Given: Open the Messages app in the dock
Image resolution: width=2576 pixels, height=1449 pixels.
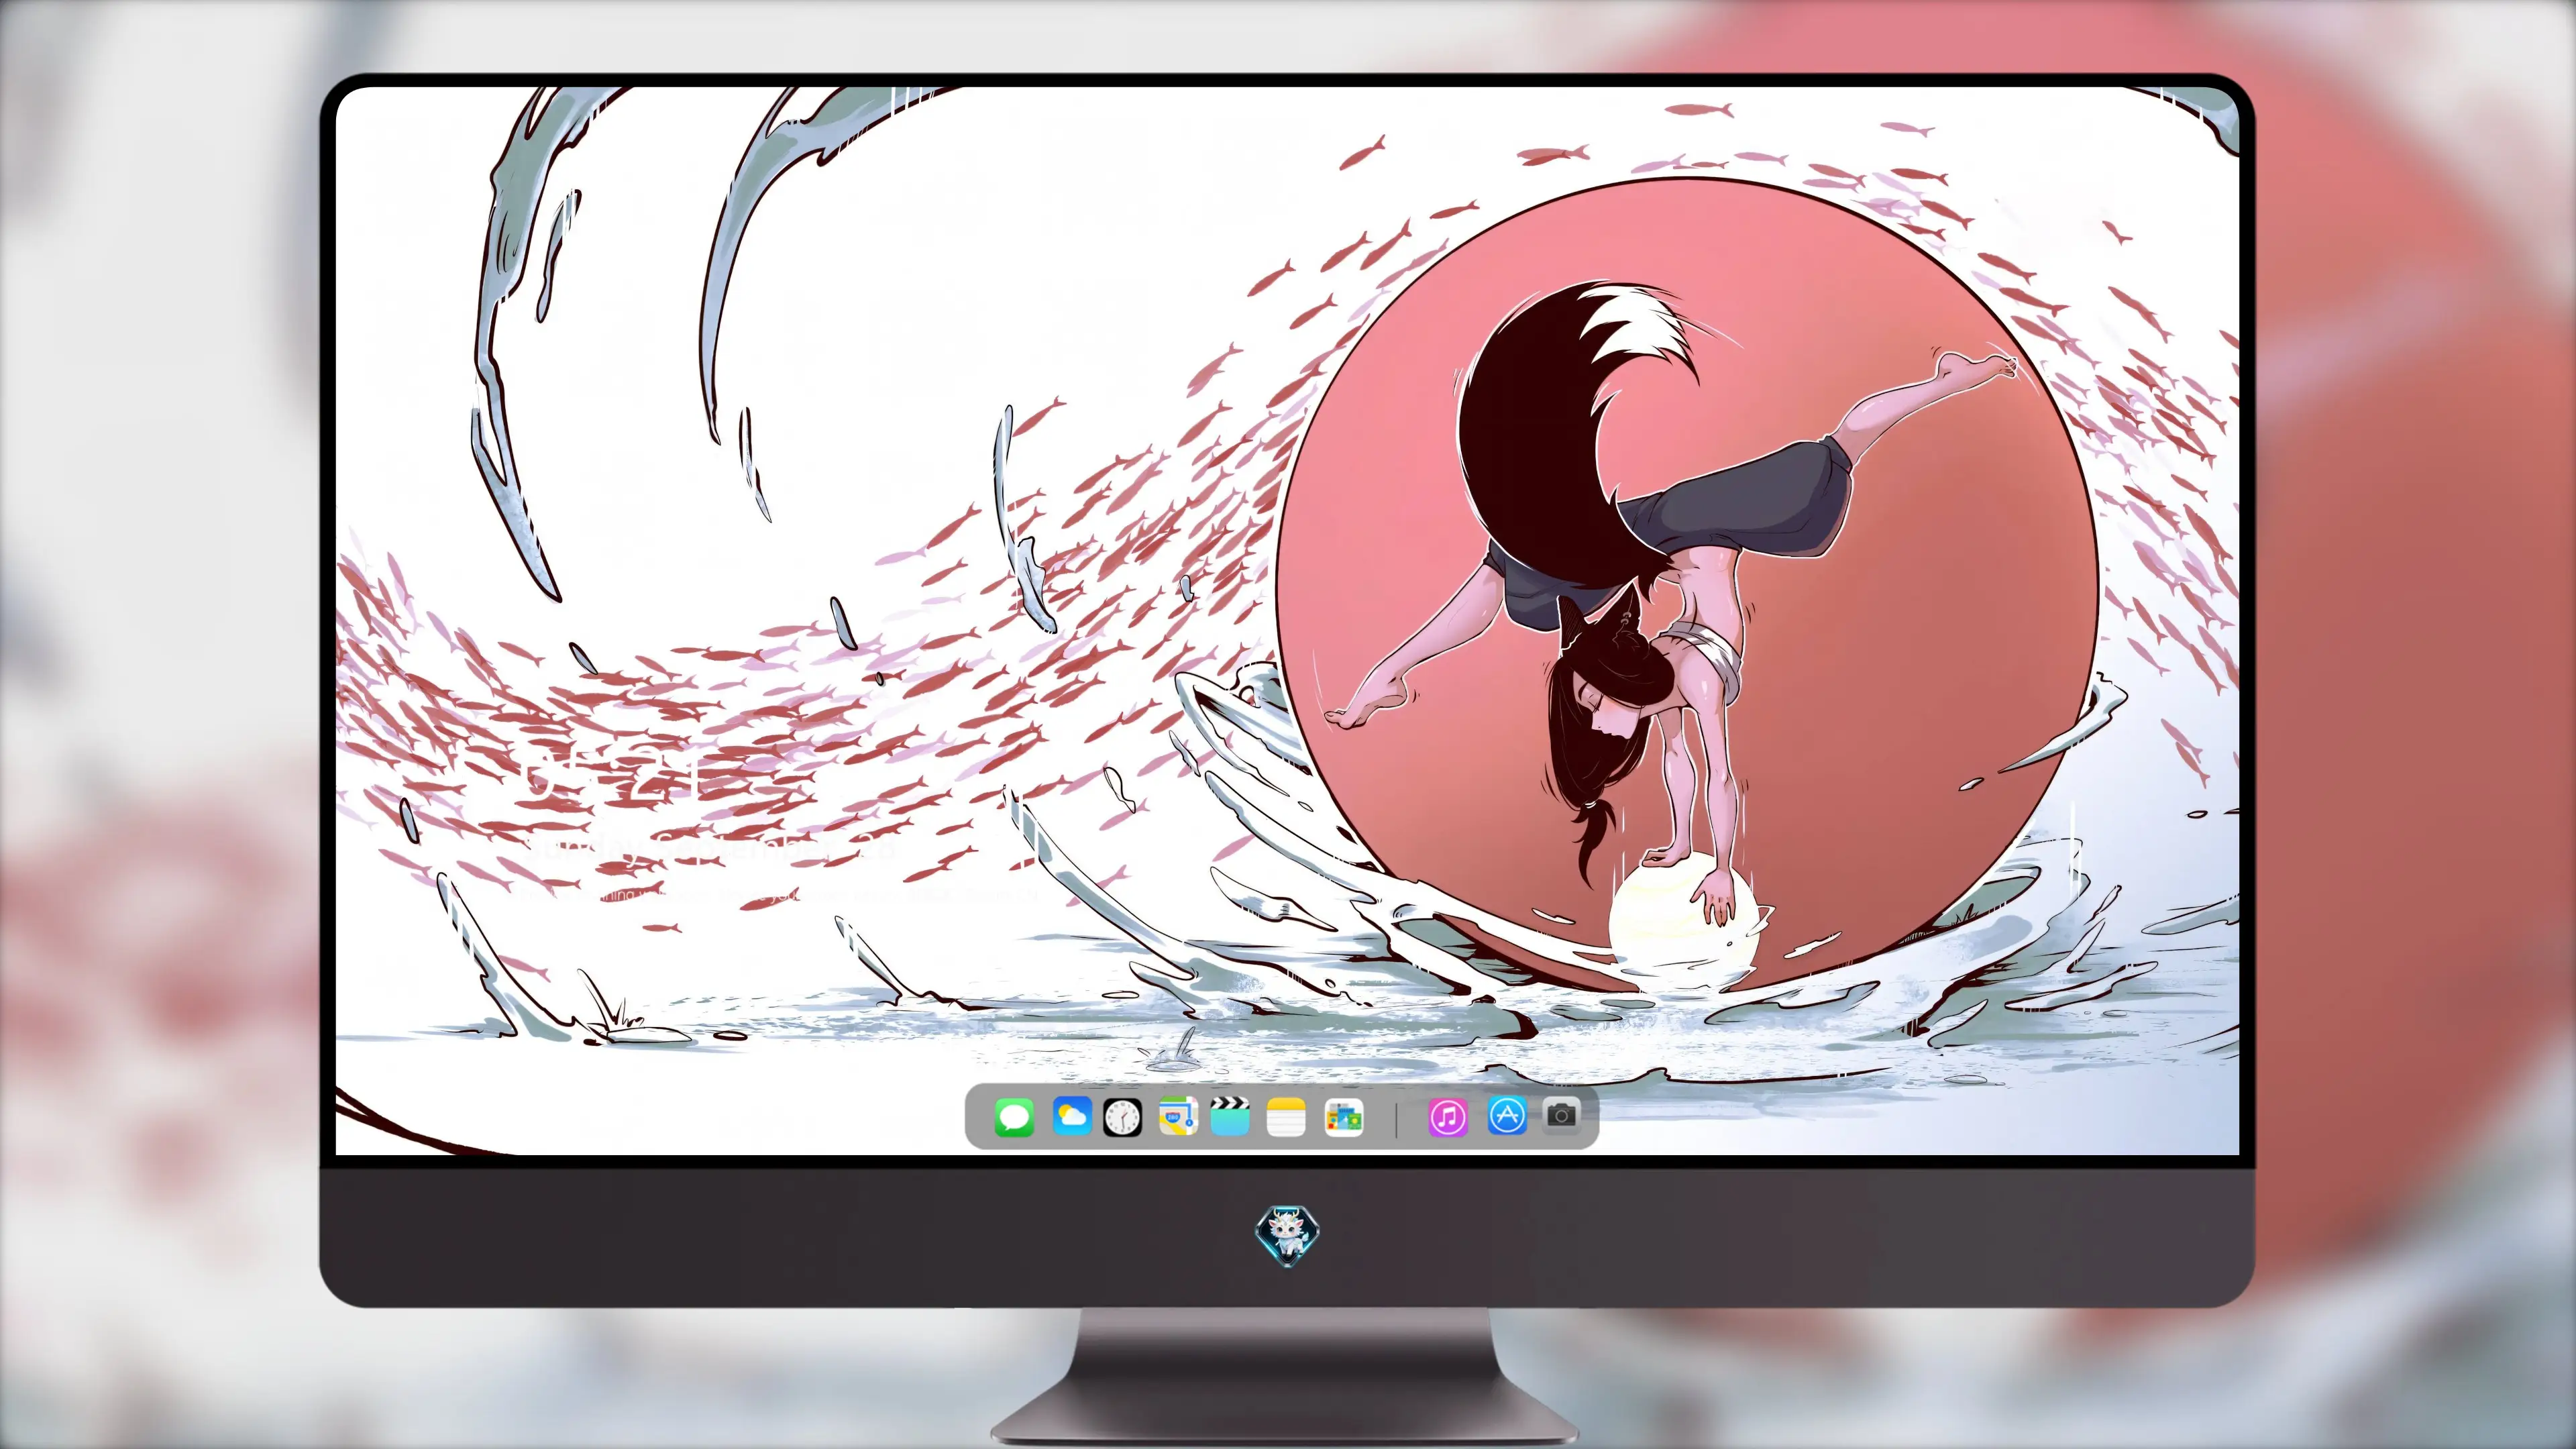Looking at the screenshot, I should click(1014, 1117).
